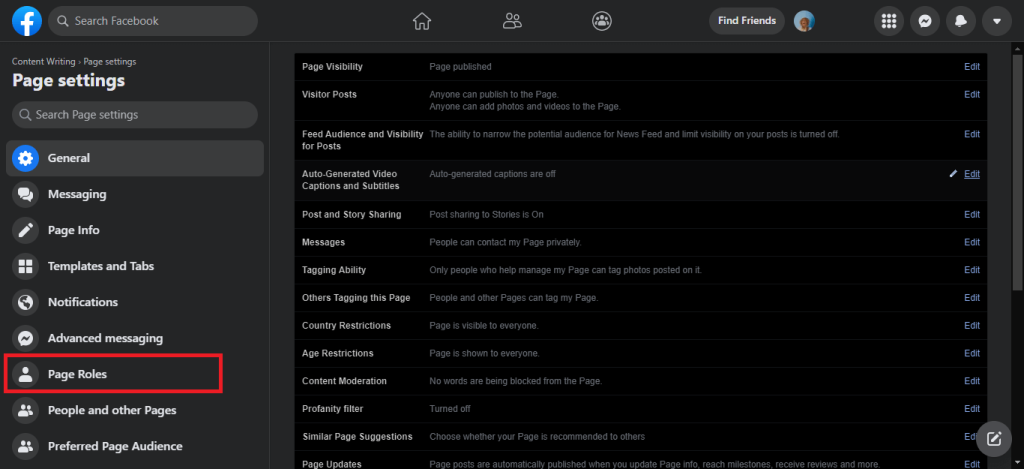Image resolution: width=1024 pixels, height=469 pixels.
Task: Click the Page Visibility row label
Action: coord(332,67)
